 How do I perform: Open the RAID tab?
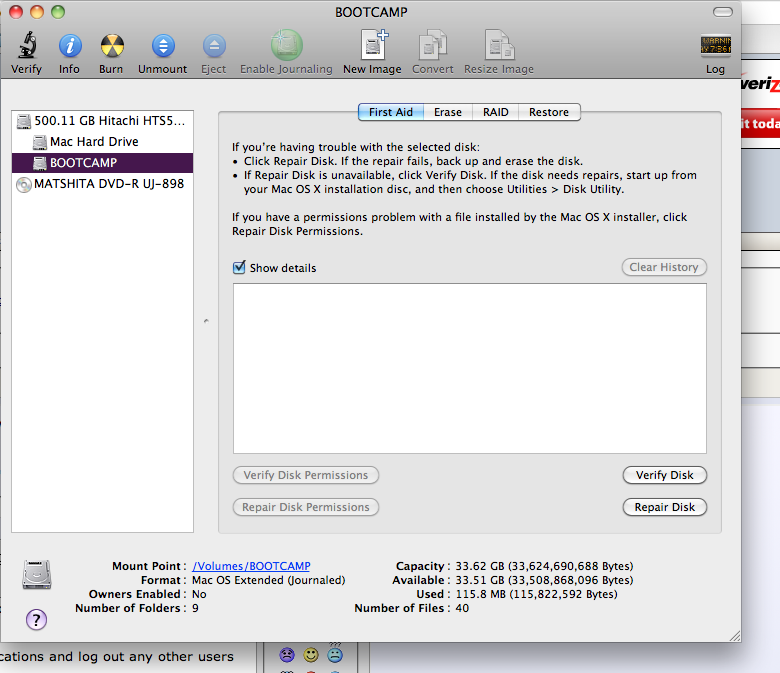495,112
